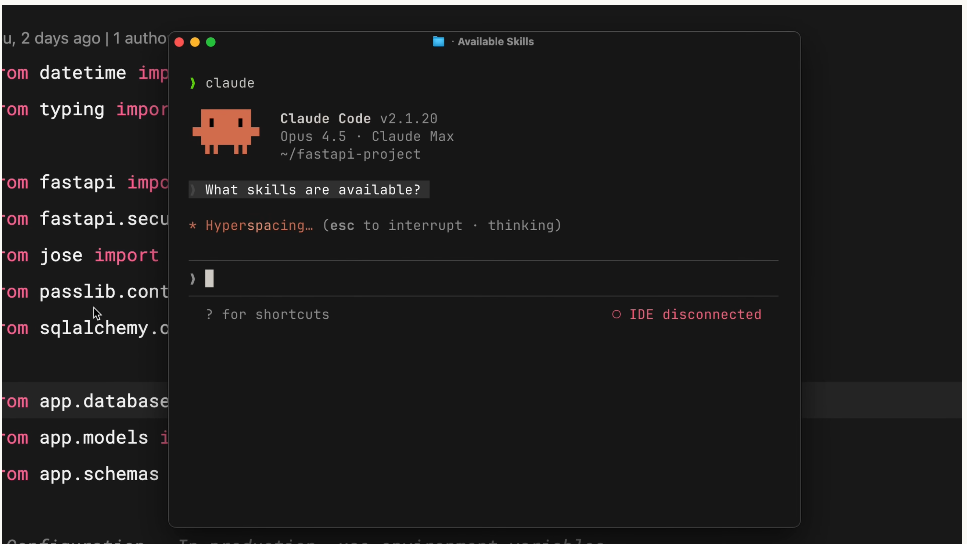Click the '? for shortcuts' hint

(267, 315)
